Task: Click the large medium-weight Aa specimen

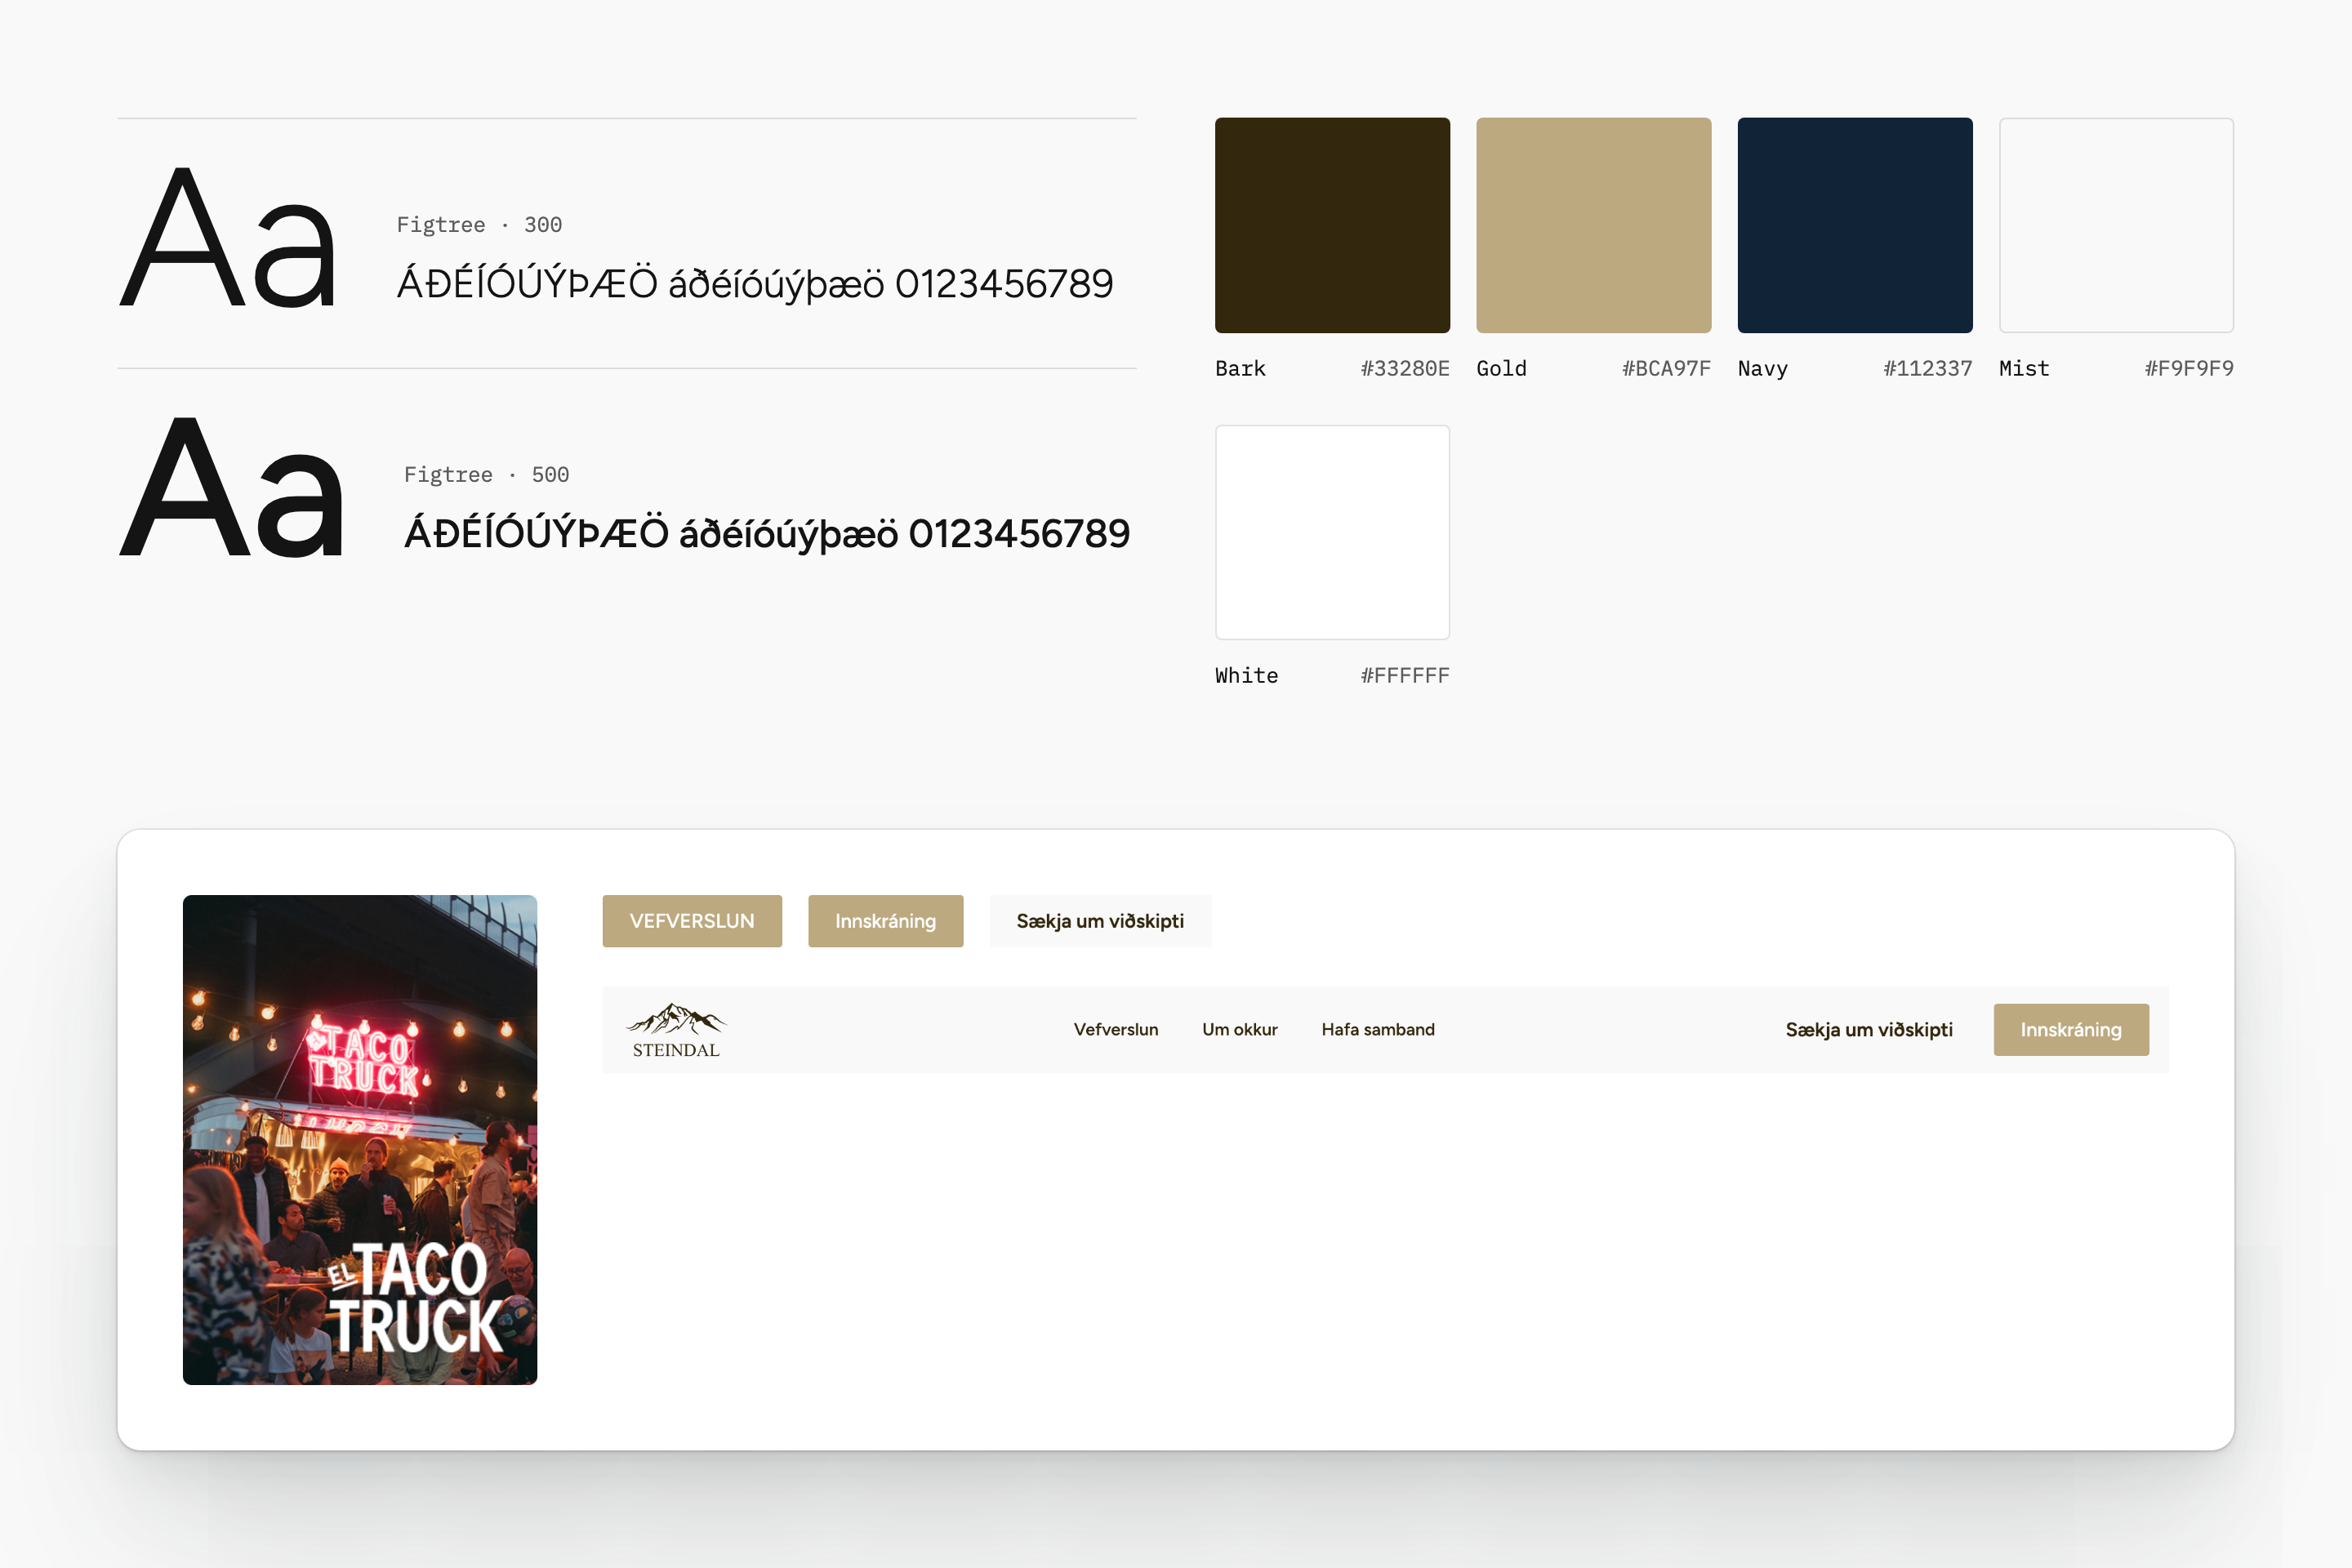Action: click(x=232, y=488)
